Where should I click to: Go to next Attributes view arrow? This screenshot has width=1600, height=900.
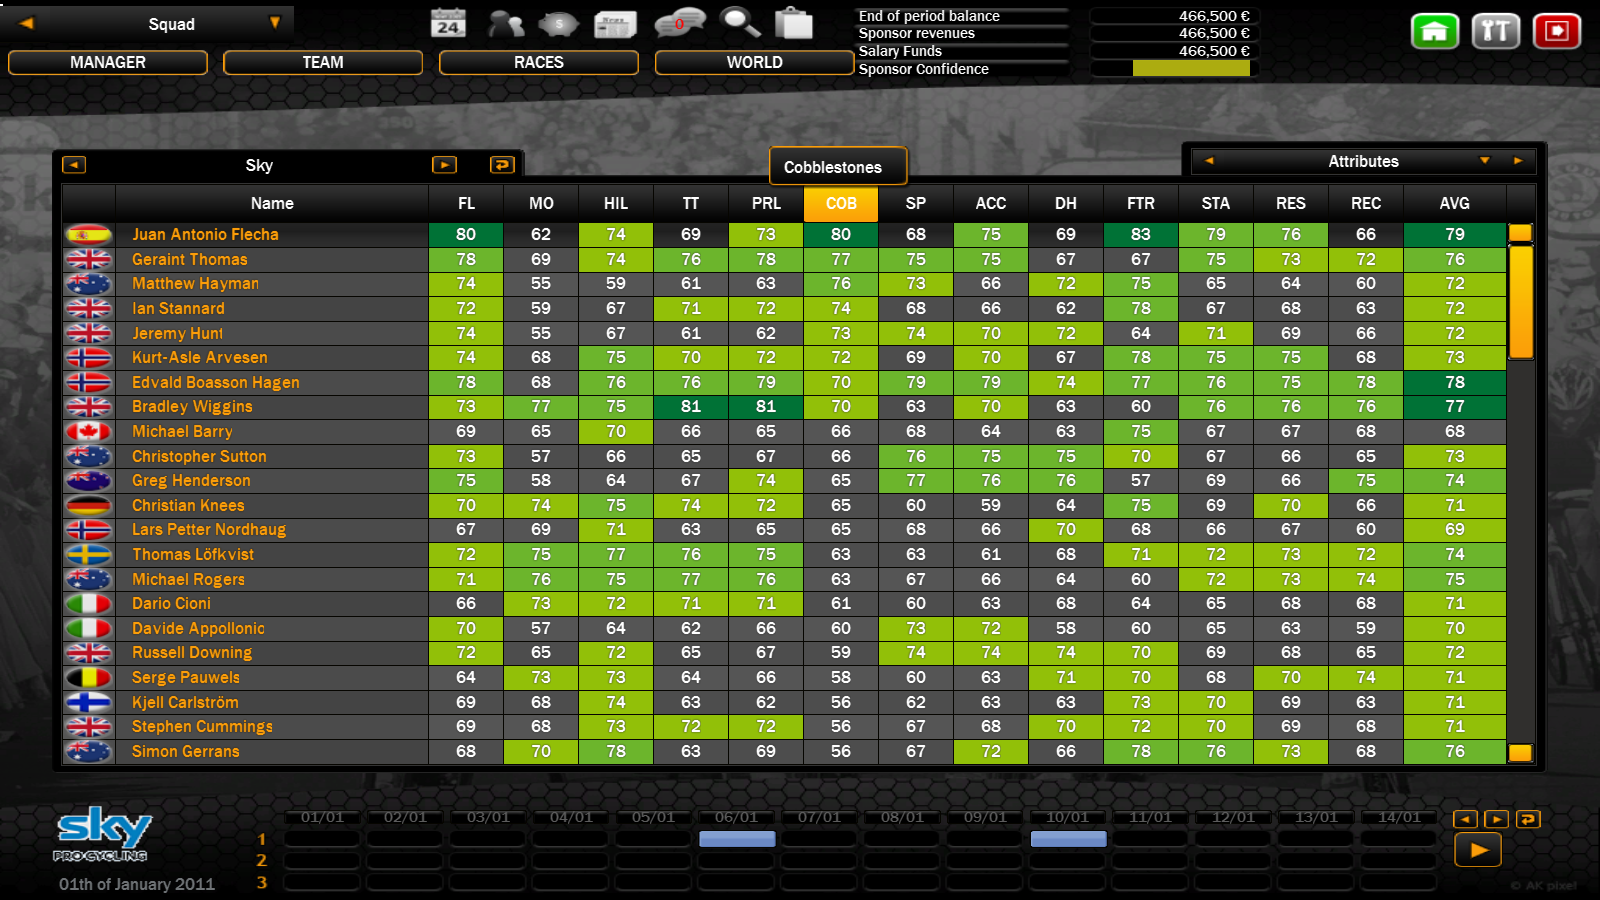coord(1518,161)
